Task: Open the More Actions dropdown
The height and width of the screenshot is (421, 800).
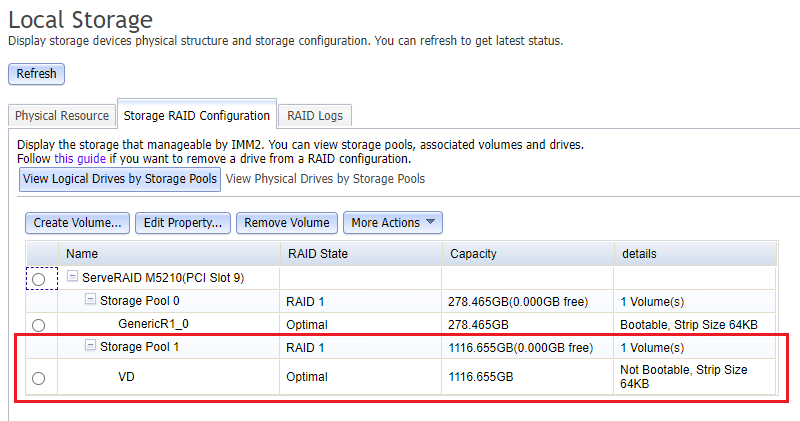Action: (392, 222)
